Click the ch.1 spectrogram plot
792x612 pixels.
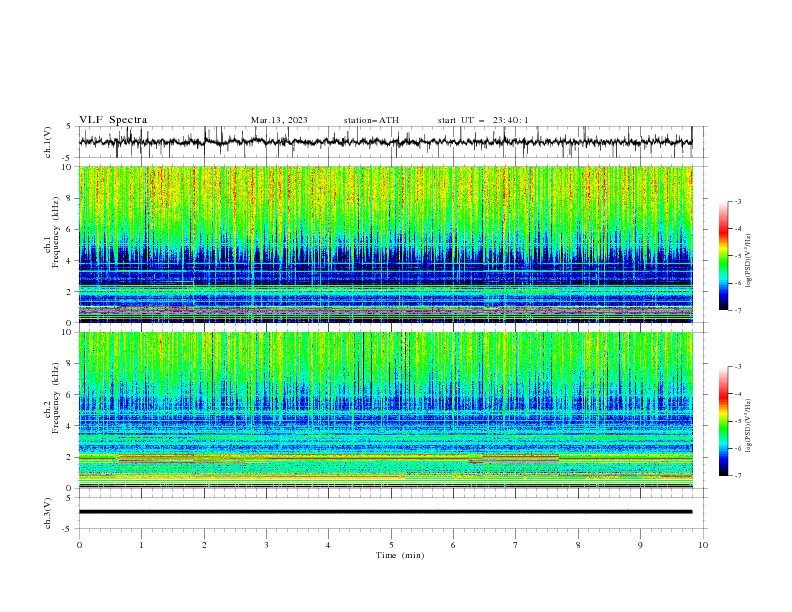[x=385, y=244]
